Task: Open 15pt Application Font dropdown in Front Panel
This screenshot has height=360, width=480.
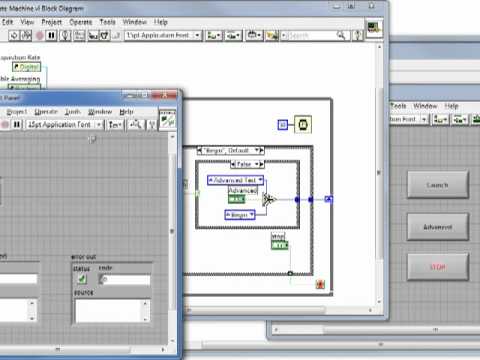Action: tap(64, 125)
